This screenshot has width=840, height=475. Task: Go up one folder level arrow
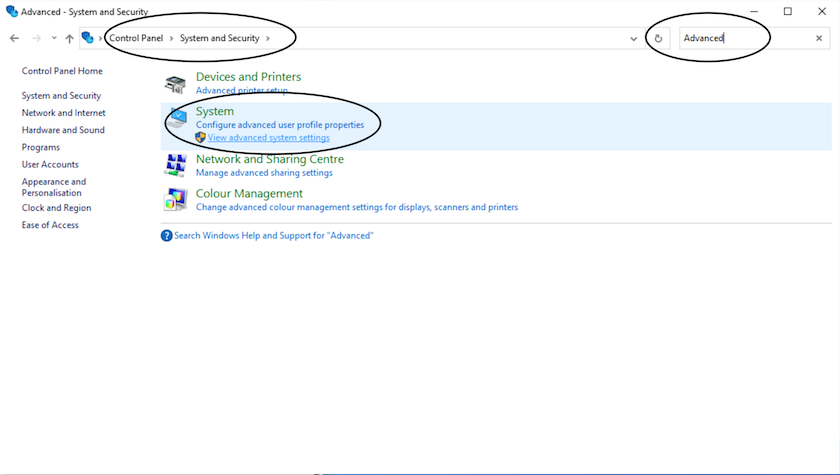69,38
